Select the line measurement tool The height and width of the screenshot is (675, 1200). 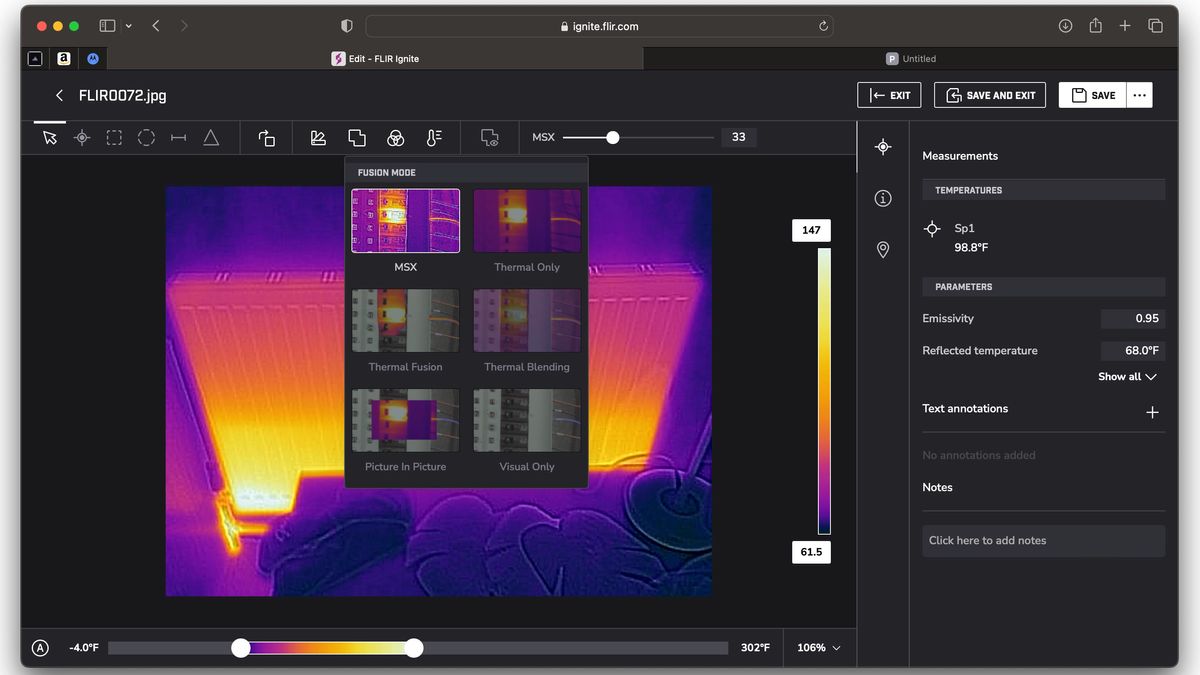(178, 137)
